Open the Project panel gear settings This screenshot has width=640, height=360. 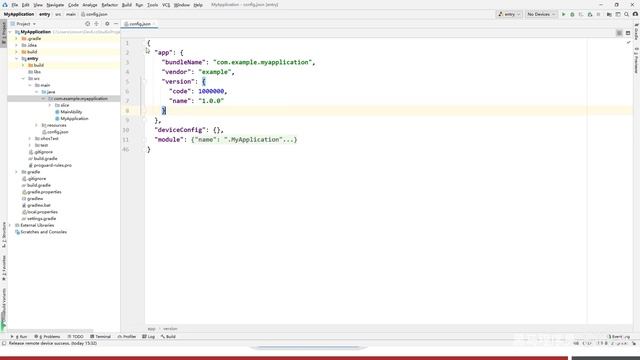point(107,24)
